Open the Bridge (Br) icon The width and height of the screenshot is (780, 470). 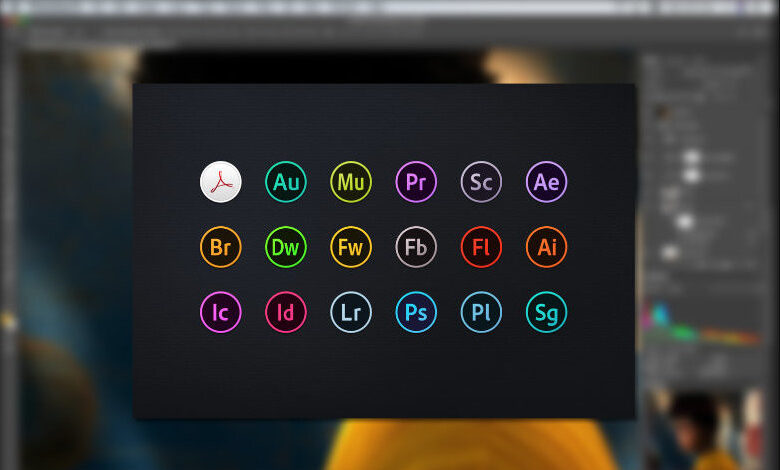pos(221,247)
